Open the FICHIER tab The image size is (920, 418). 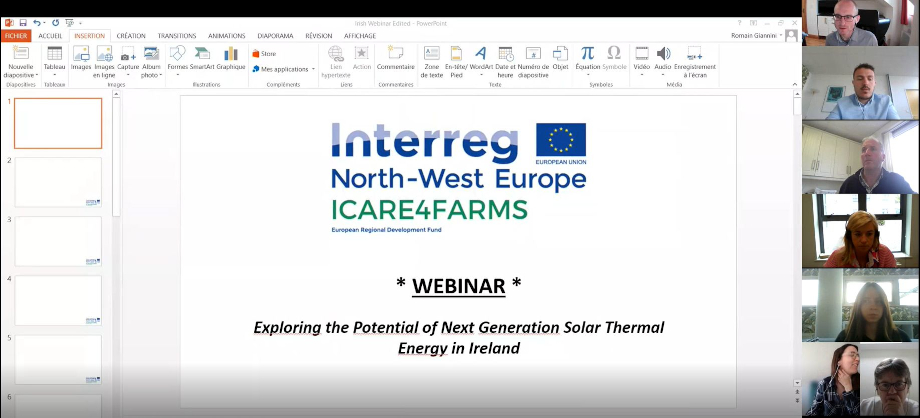coord(16,36)
